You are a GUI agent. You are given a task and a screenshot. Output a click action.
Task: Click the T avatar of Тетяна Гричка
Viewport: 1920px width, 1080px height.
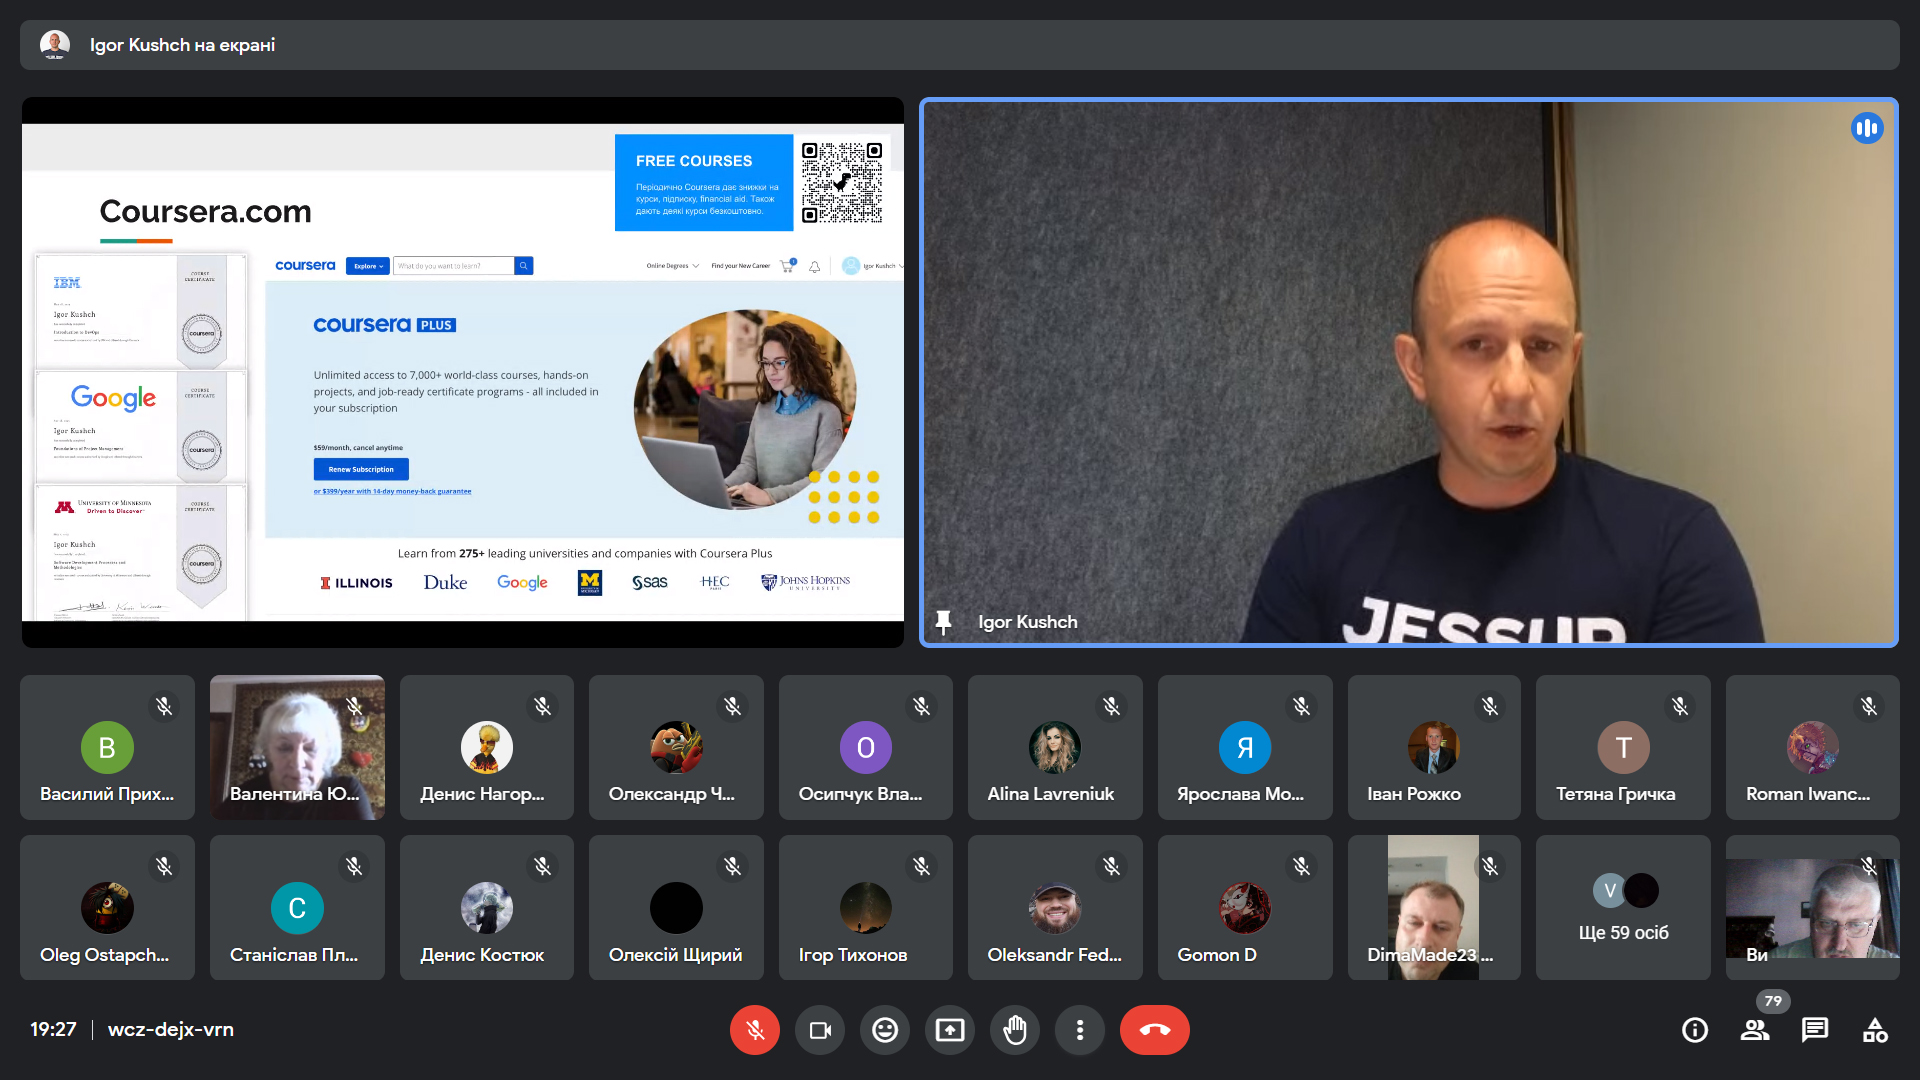tap(1623, 747)
